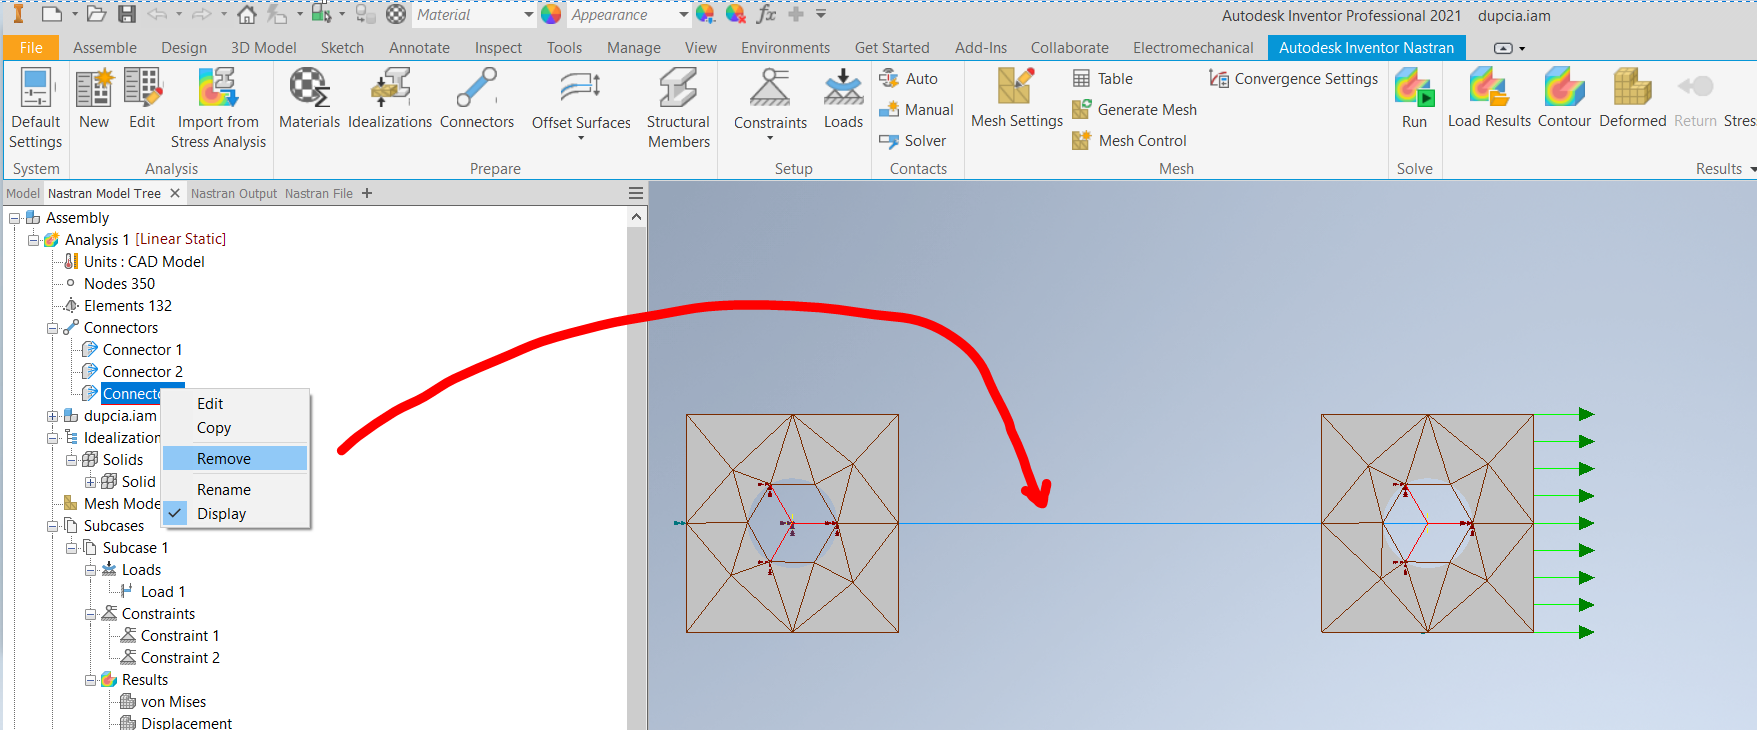This screenshot has width=1757, height=730.
Task: Save the document from quick access toolbar
Action: (x=127, y=14)
